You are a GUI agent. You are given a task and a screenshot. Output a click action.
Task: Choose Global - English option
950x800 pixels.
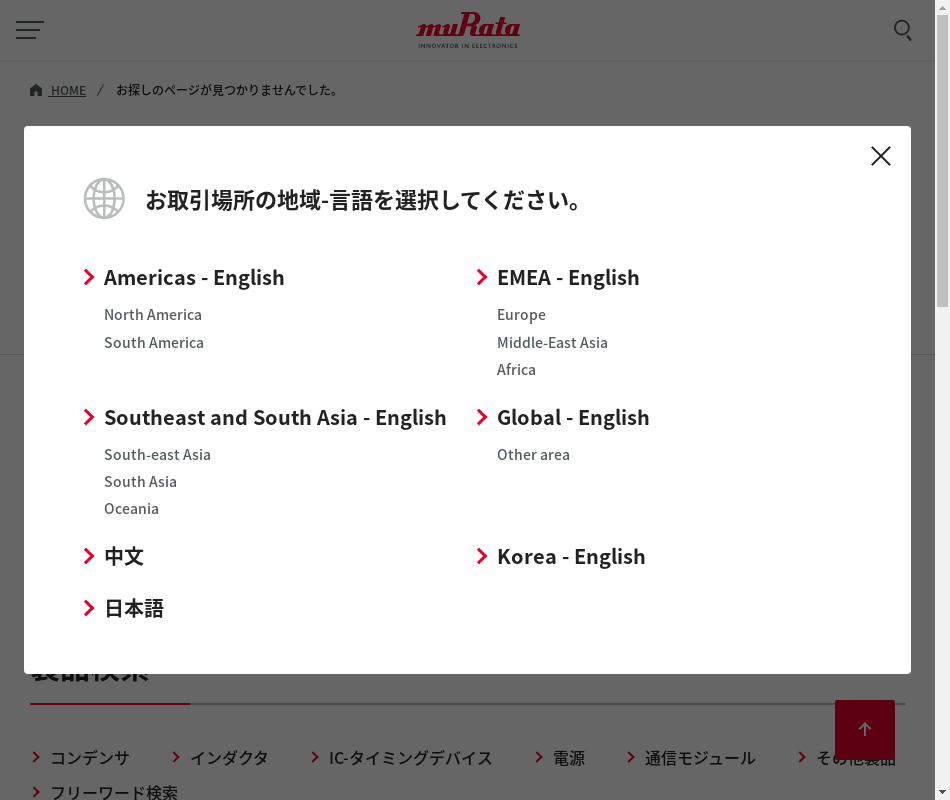tap(572, 417)
